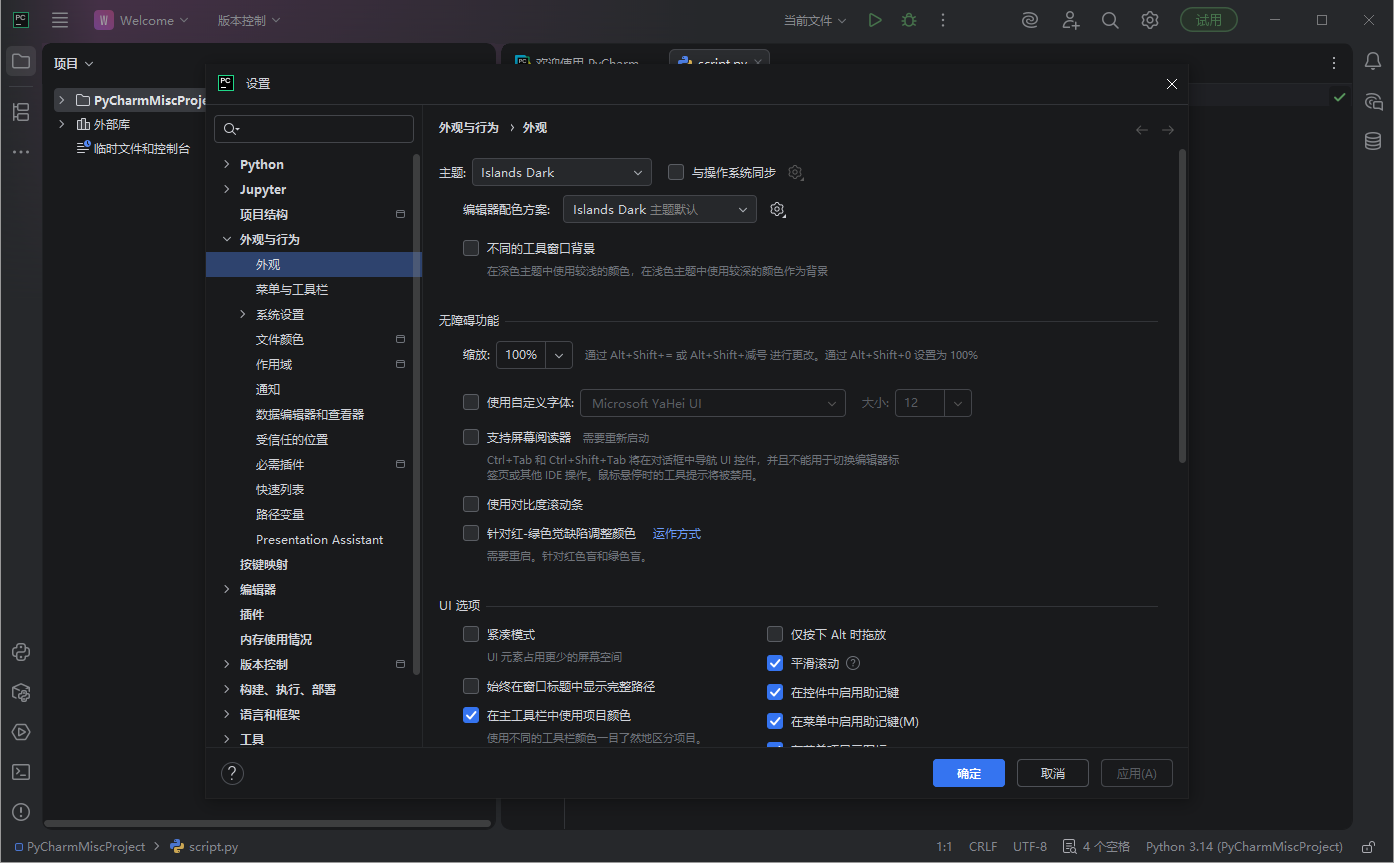Open the Database tool window icon
Screen dimensions: 1394x863
coord(1373,141)
